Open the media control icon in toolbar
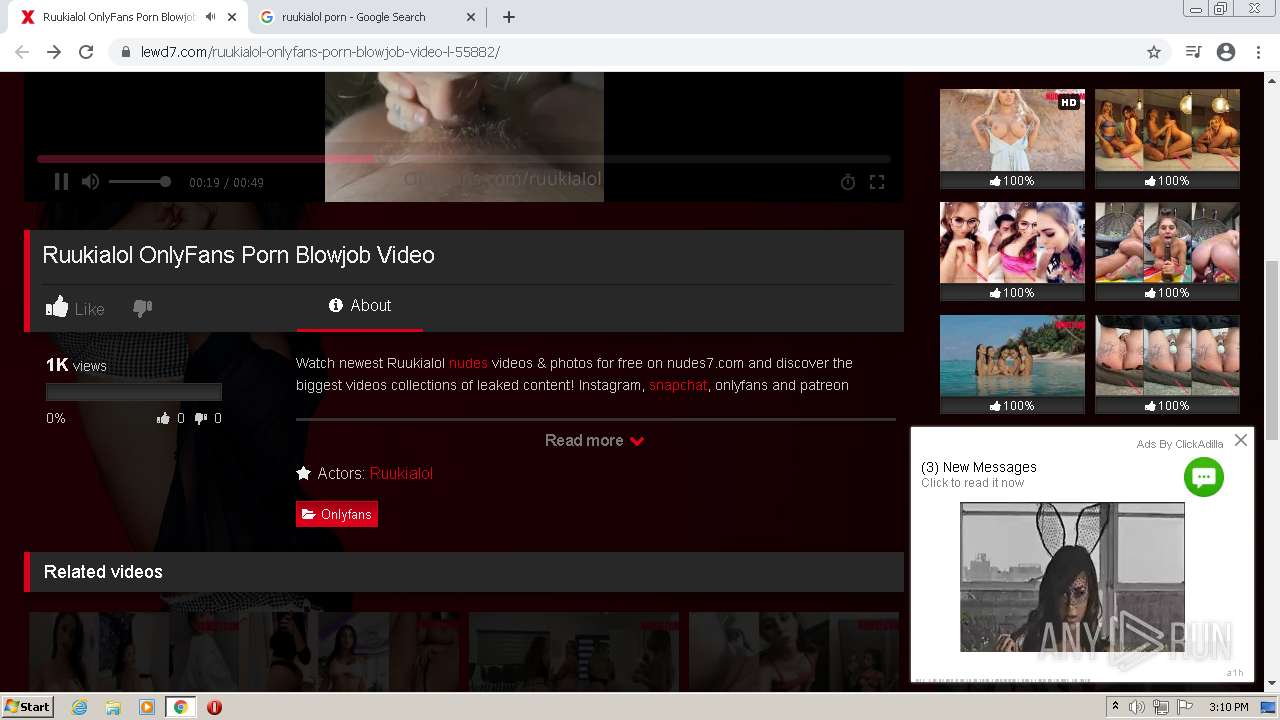1280x720 pixels. [x=1193, y=52]
